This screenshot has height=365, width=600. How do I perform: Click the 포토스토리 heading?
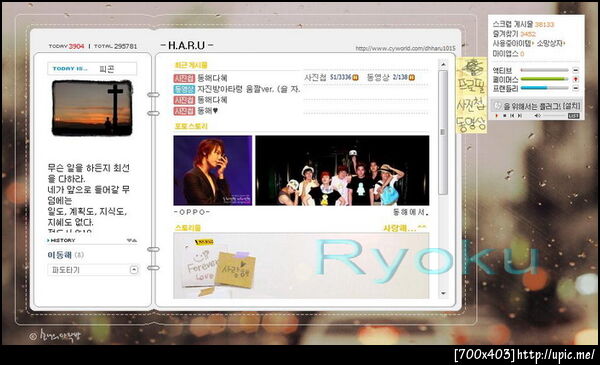pos(191,126)
